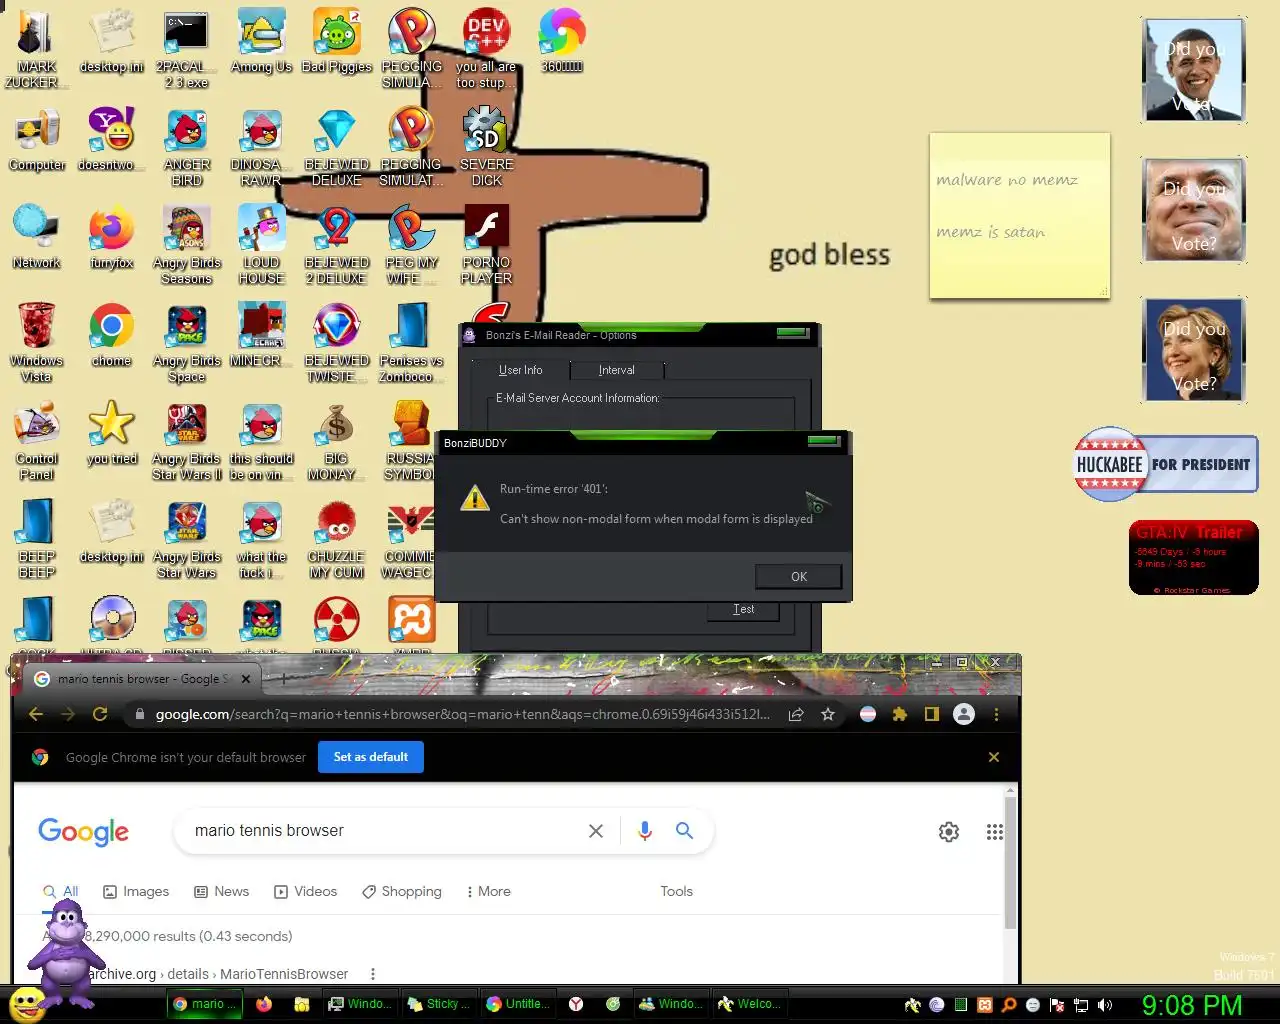Click the blue Google search magnifier
This screenshot has height=1024, width=1280.
pos(684,830)
